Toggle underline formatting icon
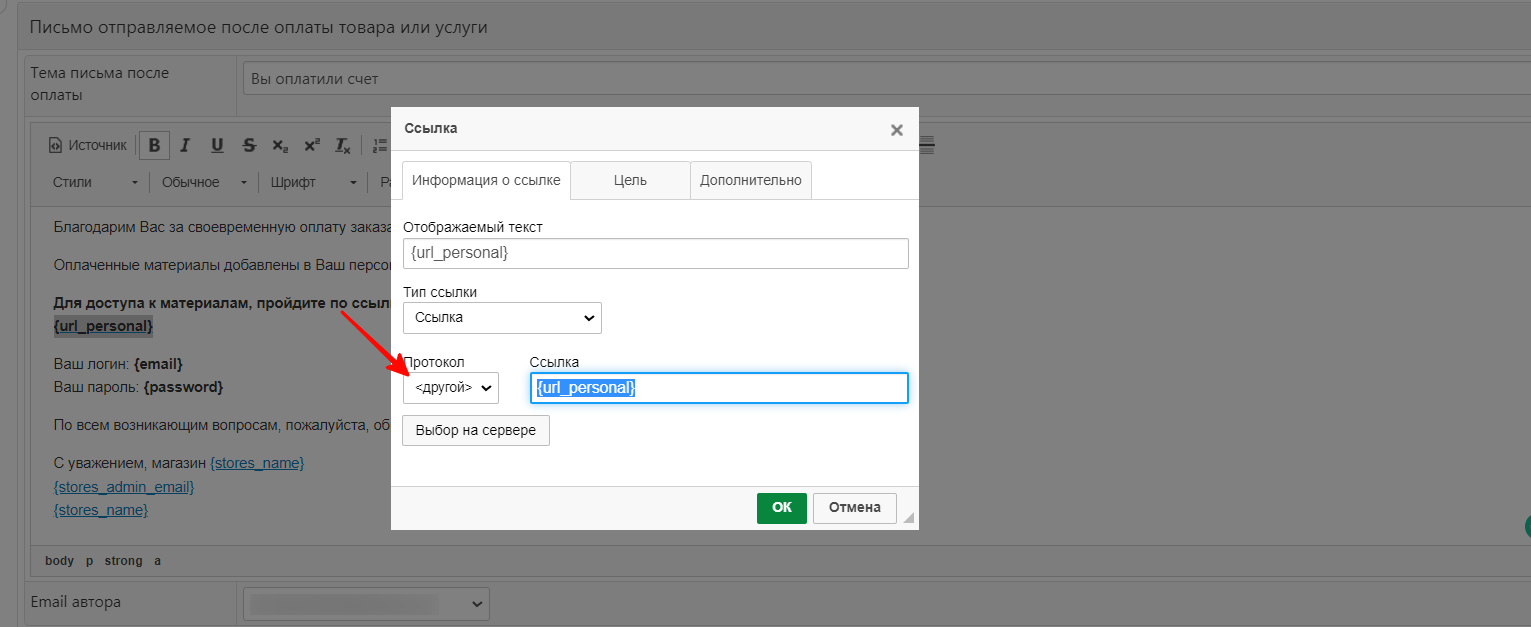 (217, 145)
